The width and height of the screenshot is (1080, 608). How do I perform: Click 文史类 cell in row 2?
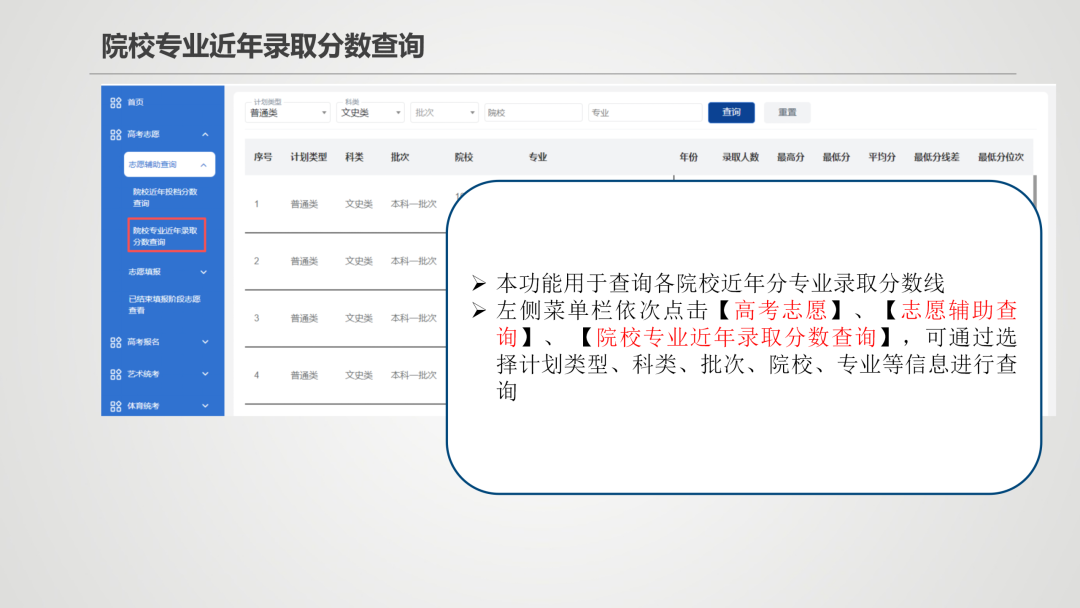click(359, 261)
